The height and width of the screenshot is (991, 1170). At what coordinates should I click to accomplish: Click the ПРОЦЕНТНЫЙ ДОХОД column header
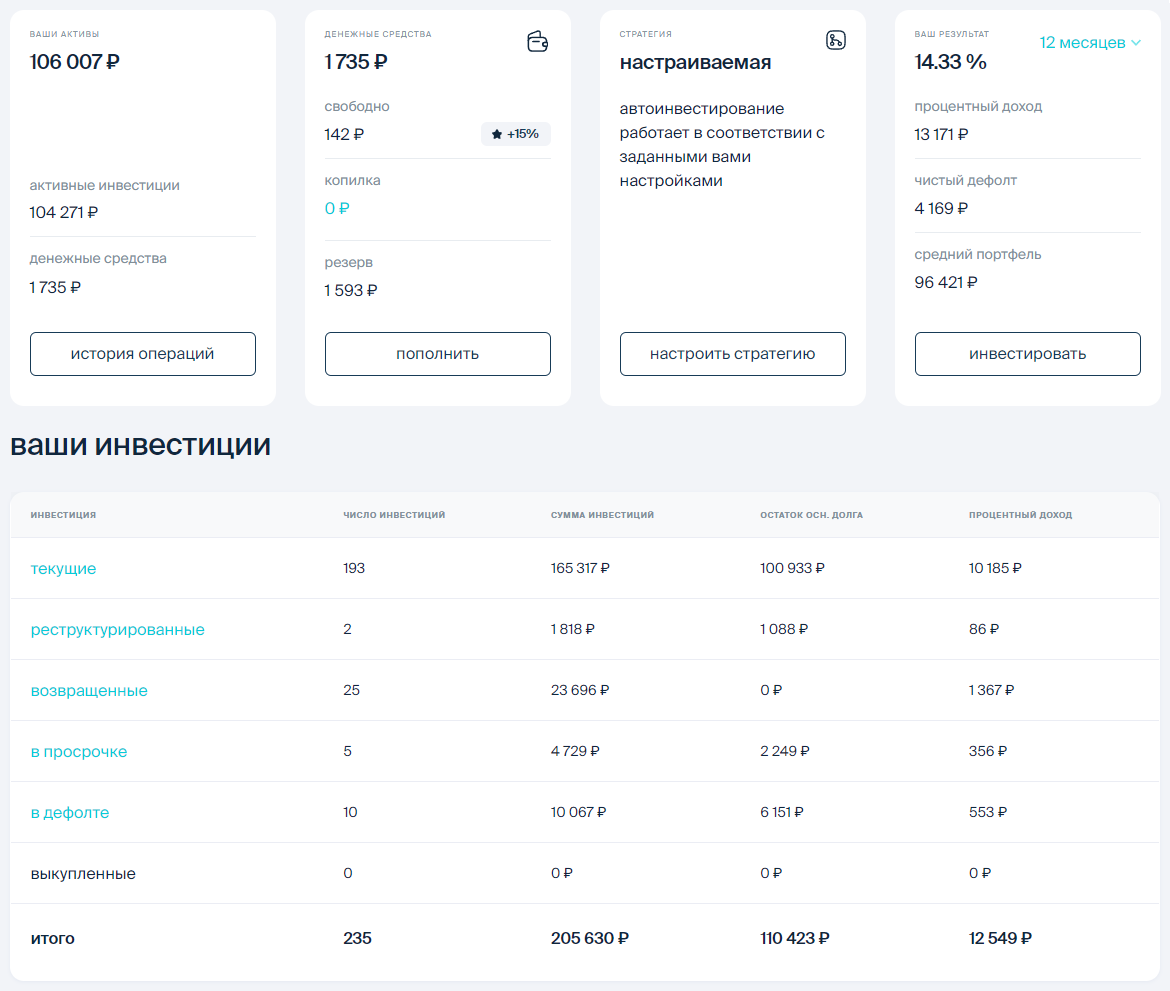click(x=1020, y=515)
